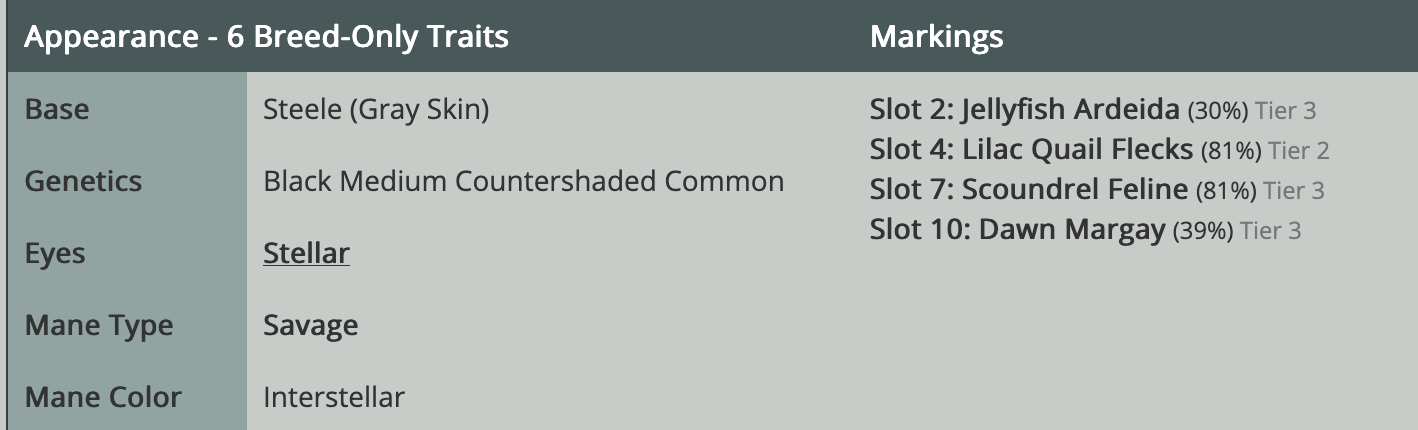Select the Slot 10 Dawn Margay marking

click(1085, 230)
